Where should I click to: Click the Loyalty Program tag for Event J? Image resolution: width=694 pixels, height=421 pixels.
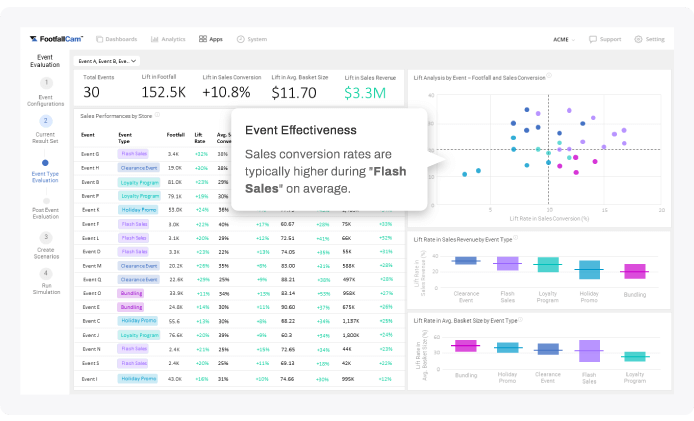(x=139, y=335)
